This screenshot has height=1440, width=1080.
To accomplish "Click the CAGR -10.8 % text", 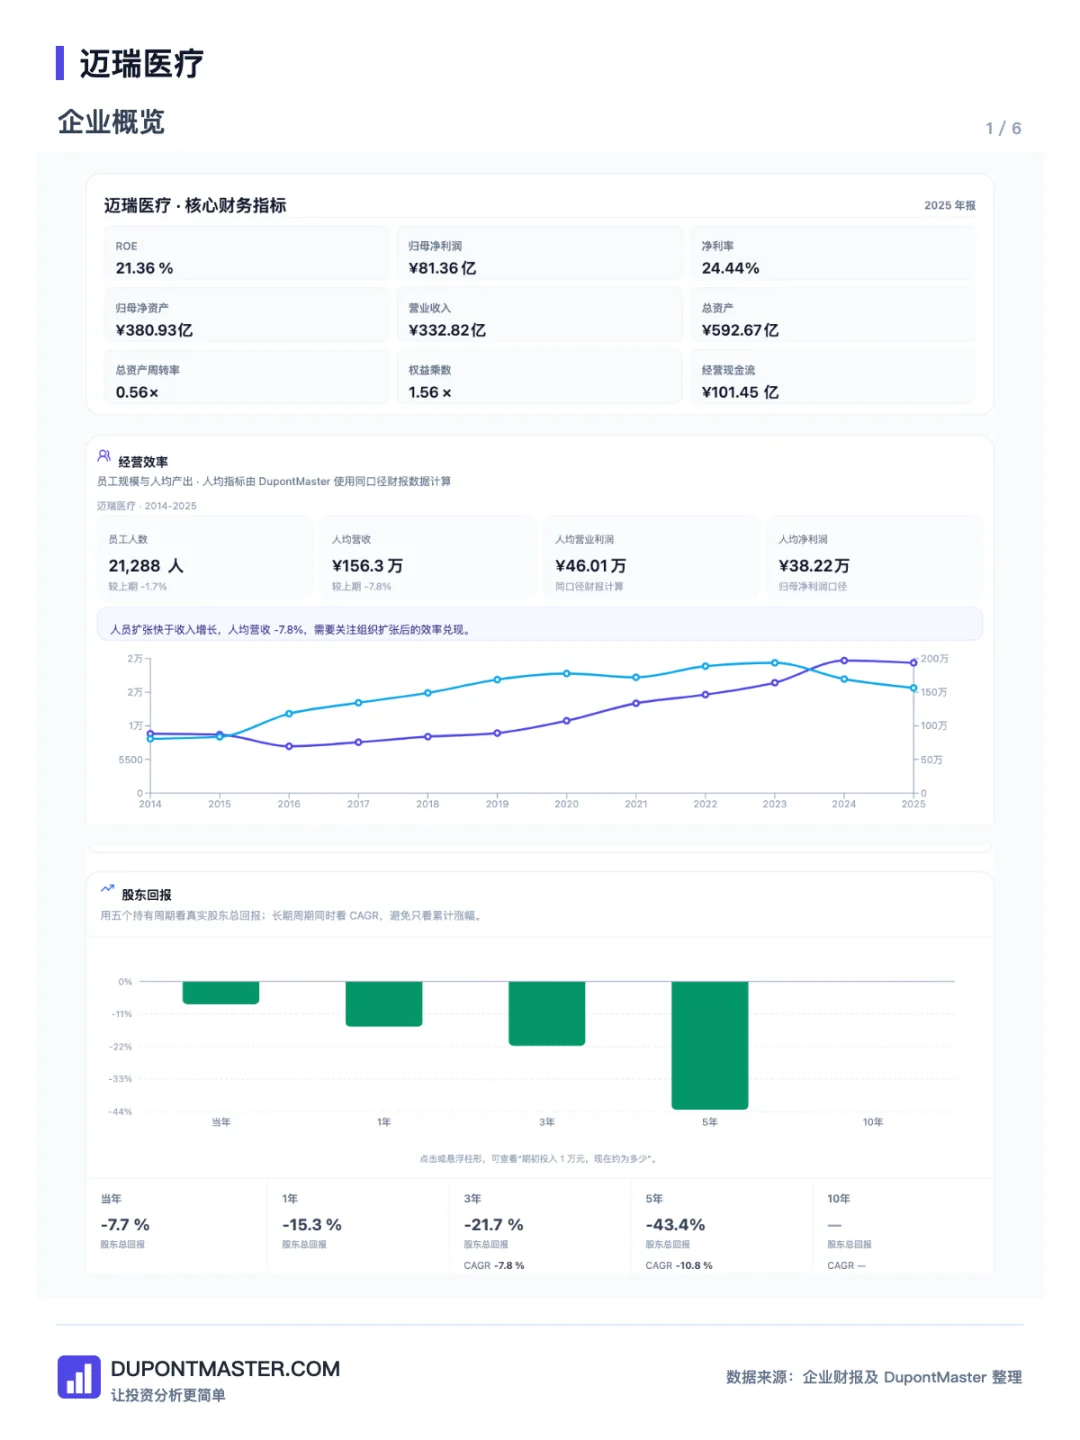I will click(x=679, y=1266).
